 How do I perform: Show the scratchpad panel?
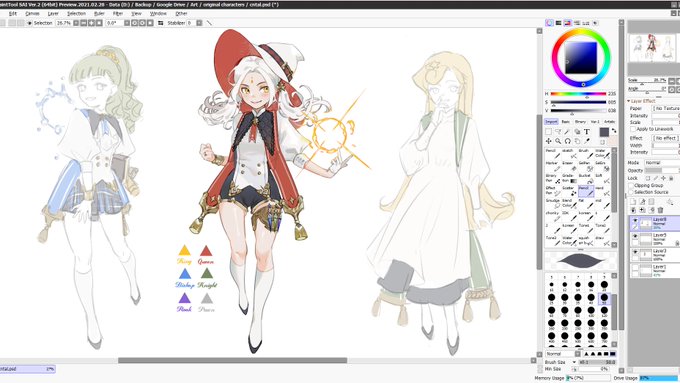tap(595, 23)
